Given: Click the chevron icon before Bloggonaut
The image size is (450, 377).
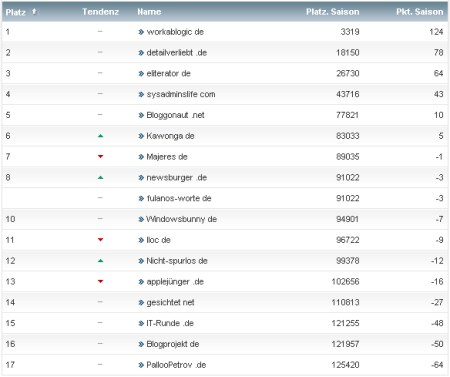Looking at the screenshot, I should pyautogui.click(x=141, y=115).
